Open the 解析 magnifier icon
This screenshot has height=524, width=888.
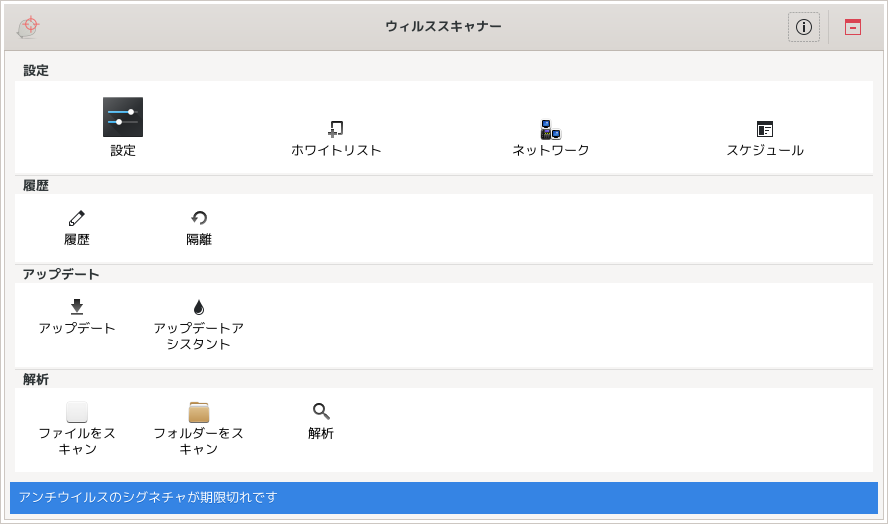321,411
